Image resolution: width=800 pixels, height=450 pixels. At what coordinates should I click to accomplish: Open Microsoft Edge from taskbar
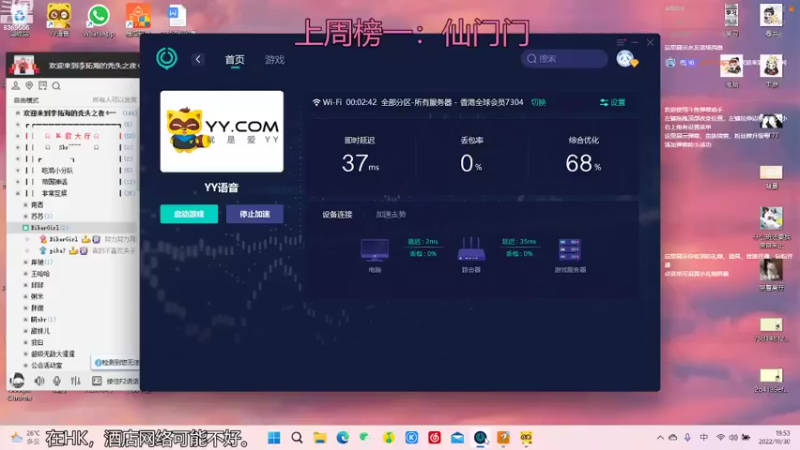[x=342, y=438]
